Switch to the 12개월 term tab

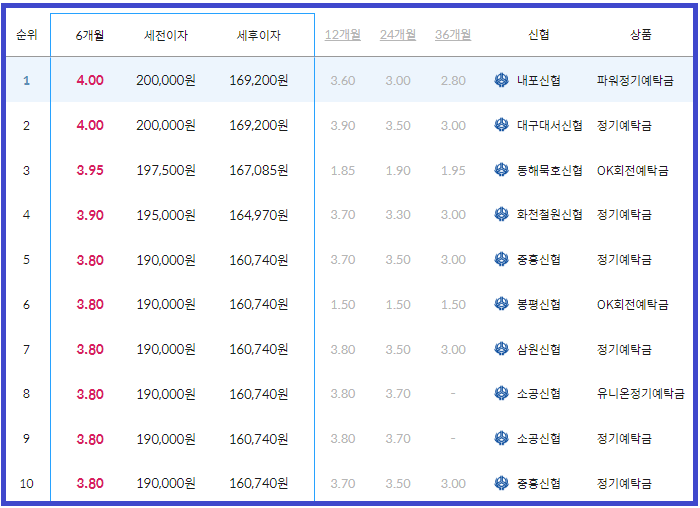[x=342, y=34]
